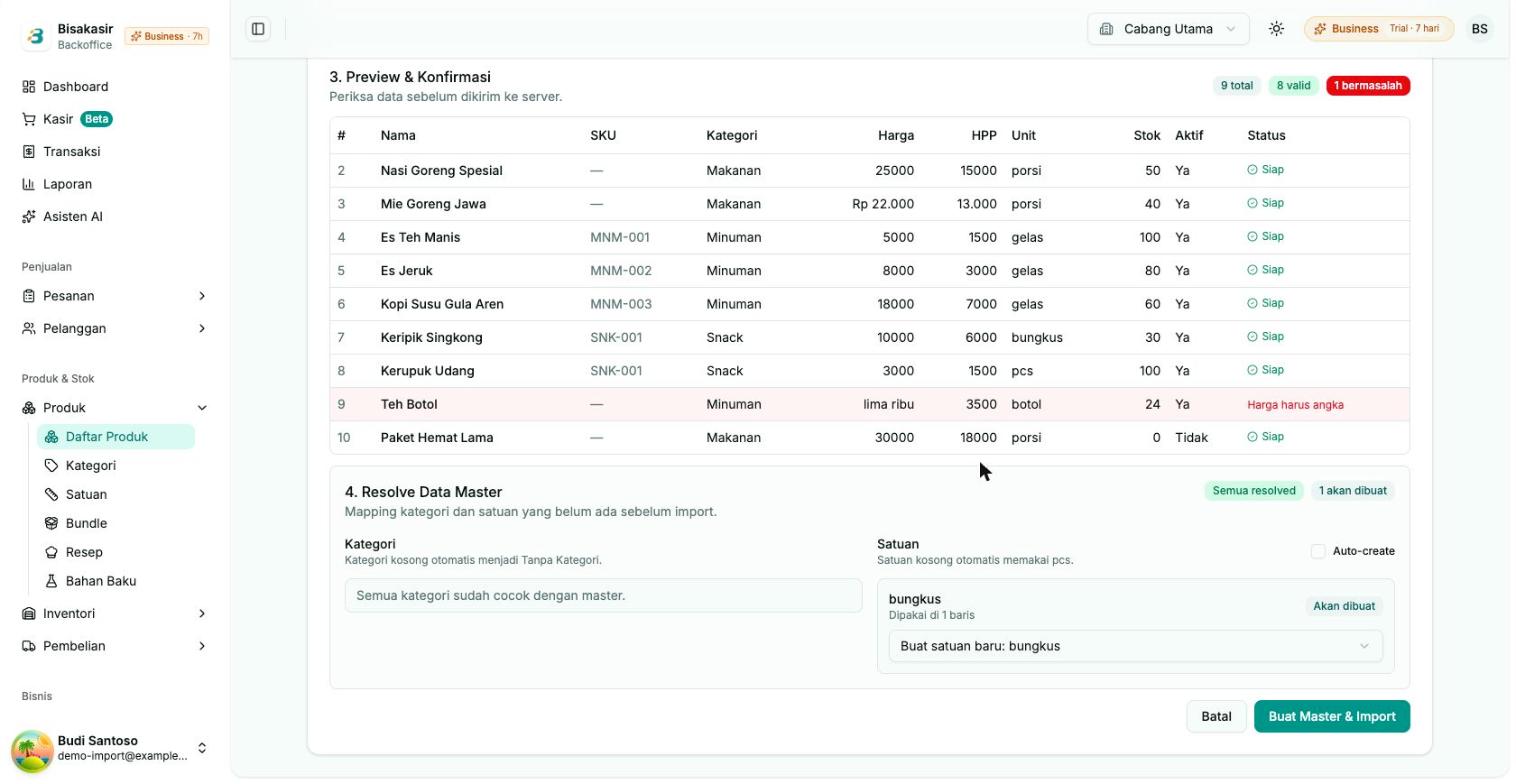Click the Semua resolved badge
1516x784 pixels.
coord(1254,491)
